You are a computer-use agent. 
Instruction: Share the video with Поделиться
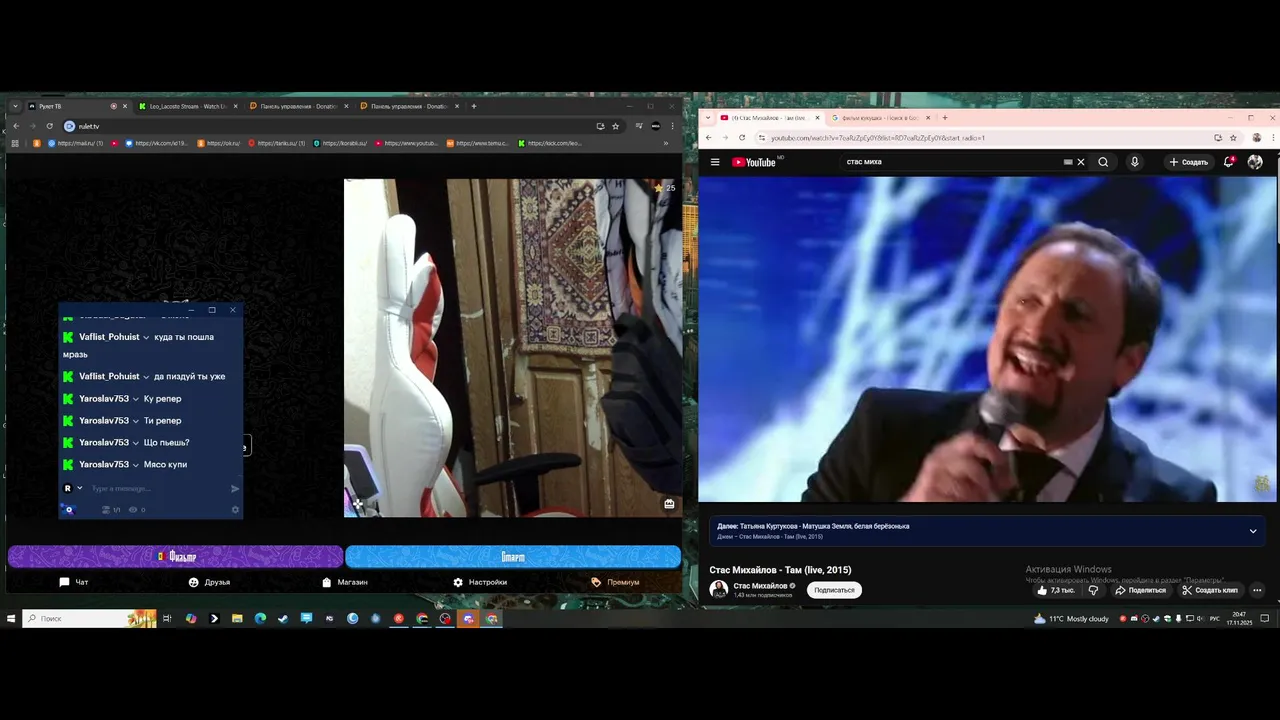1140,590
